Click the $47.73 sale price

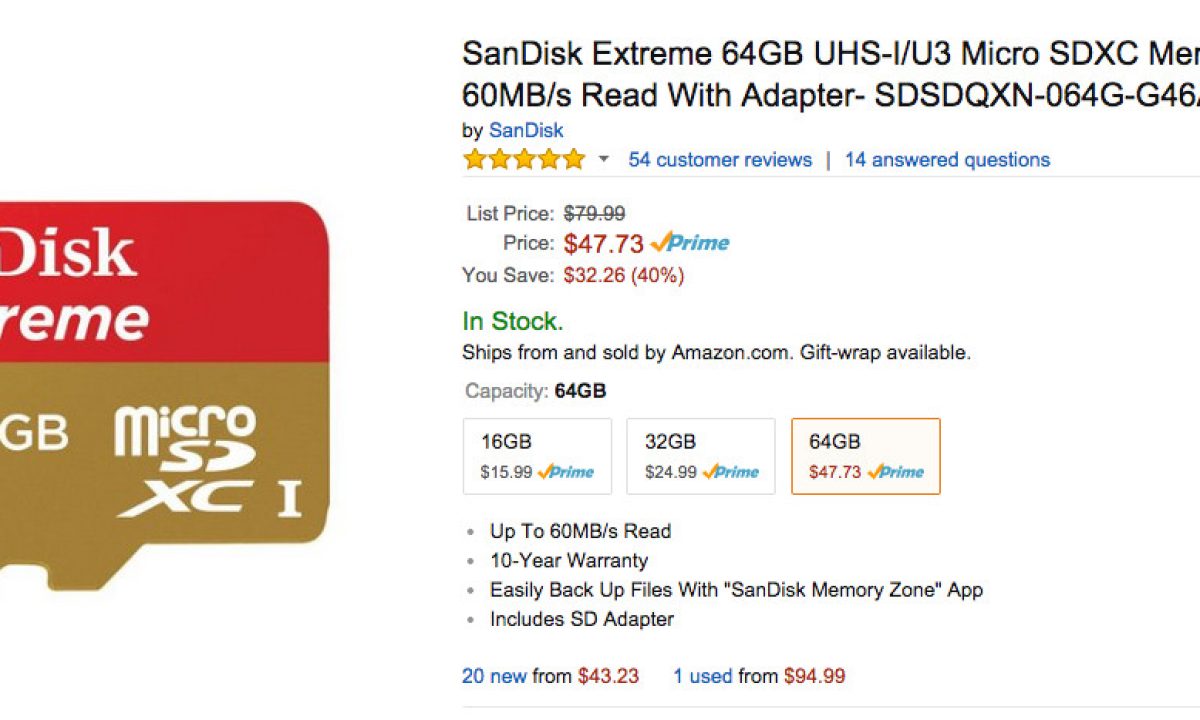pos(604,244)
